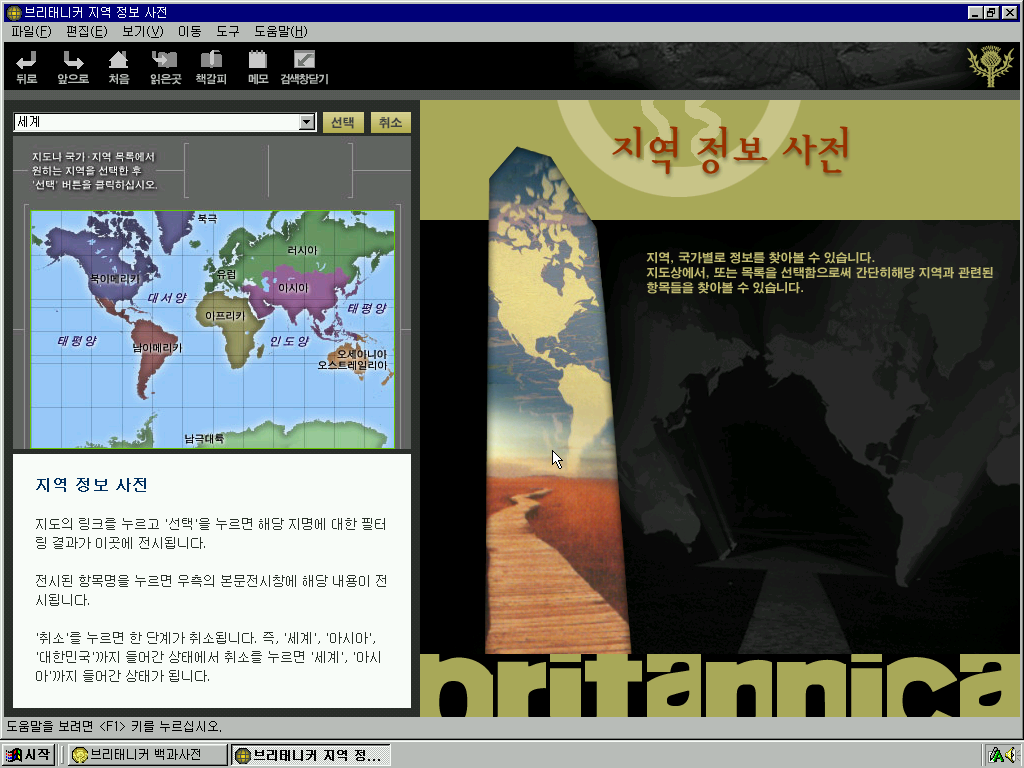Click the IME language indicator in system tray
The height and width of the screenshot is (768, 1024).
point(997,756)
